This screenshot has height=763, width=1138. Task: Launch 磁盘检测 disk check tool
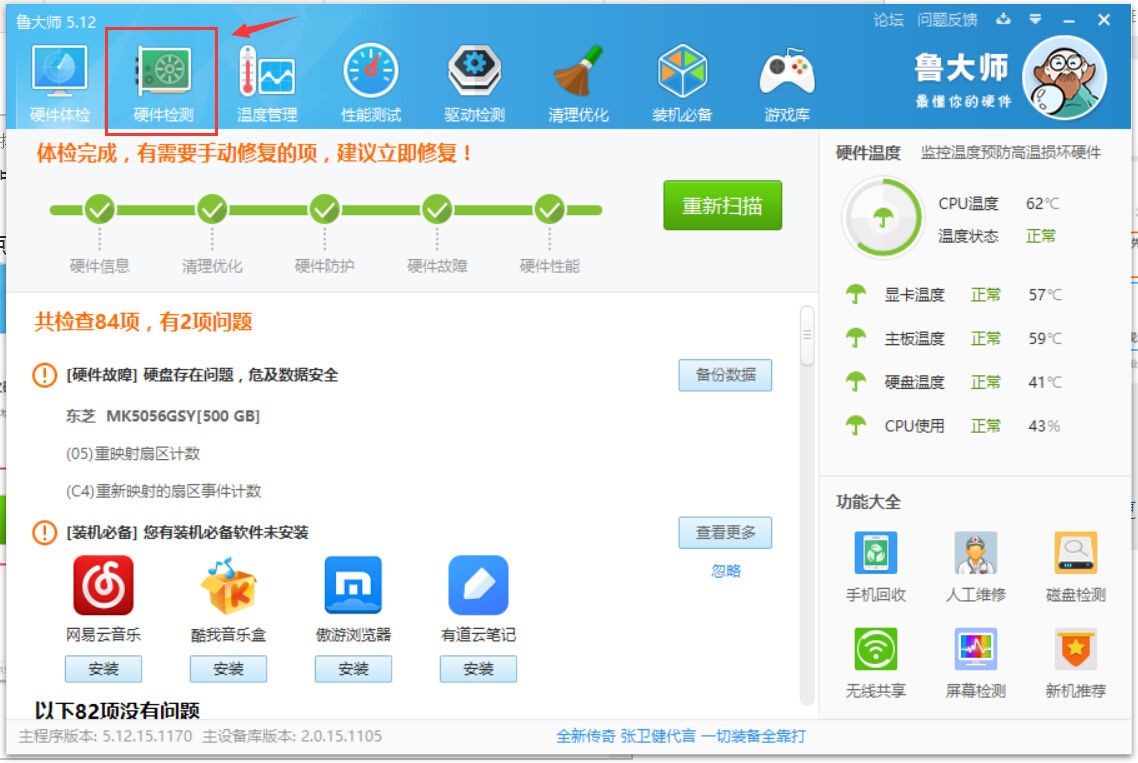pos(1075,566)
